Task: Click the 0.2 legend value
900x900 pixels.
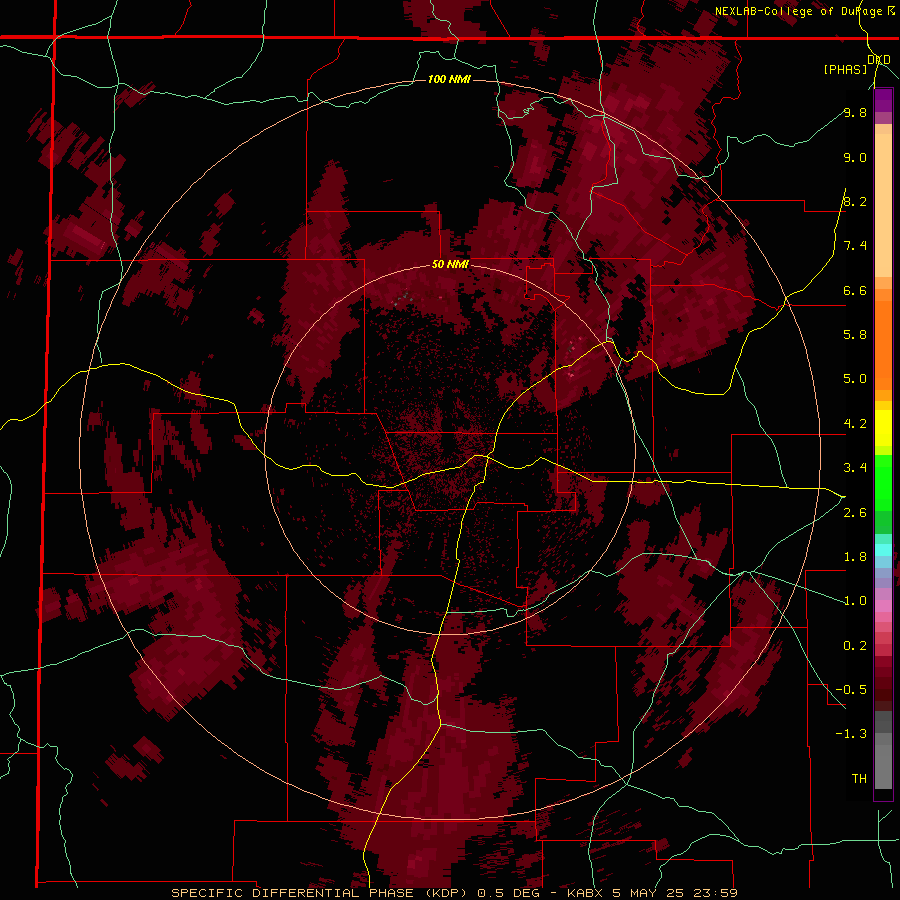Action: (x=855, y=646)
